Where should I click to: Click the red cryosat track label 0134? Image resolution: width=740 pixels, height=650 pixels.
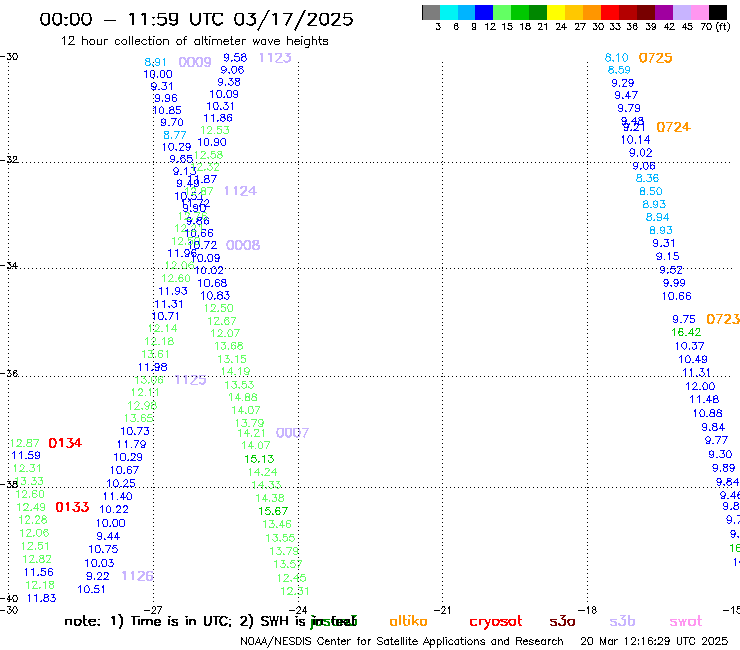65,443
